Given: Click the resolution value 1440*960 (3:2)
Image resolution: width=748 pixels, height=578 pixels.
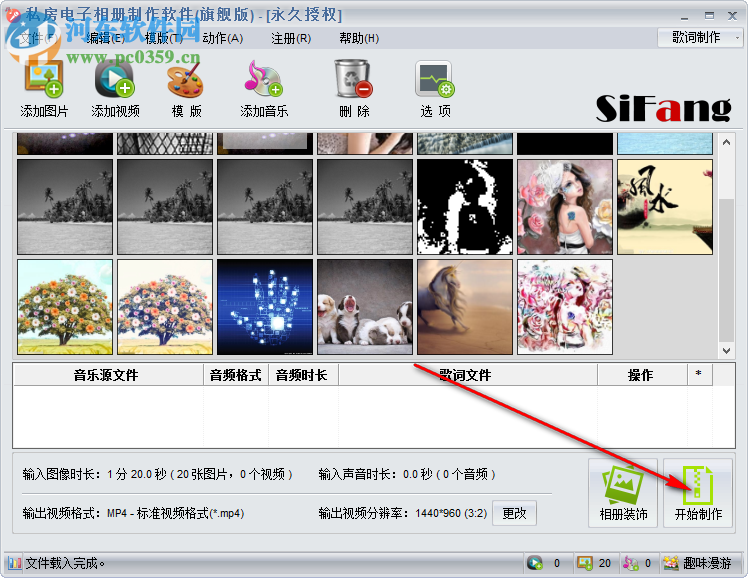Looking at the screenshot, I should (451, 514).
